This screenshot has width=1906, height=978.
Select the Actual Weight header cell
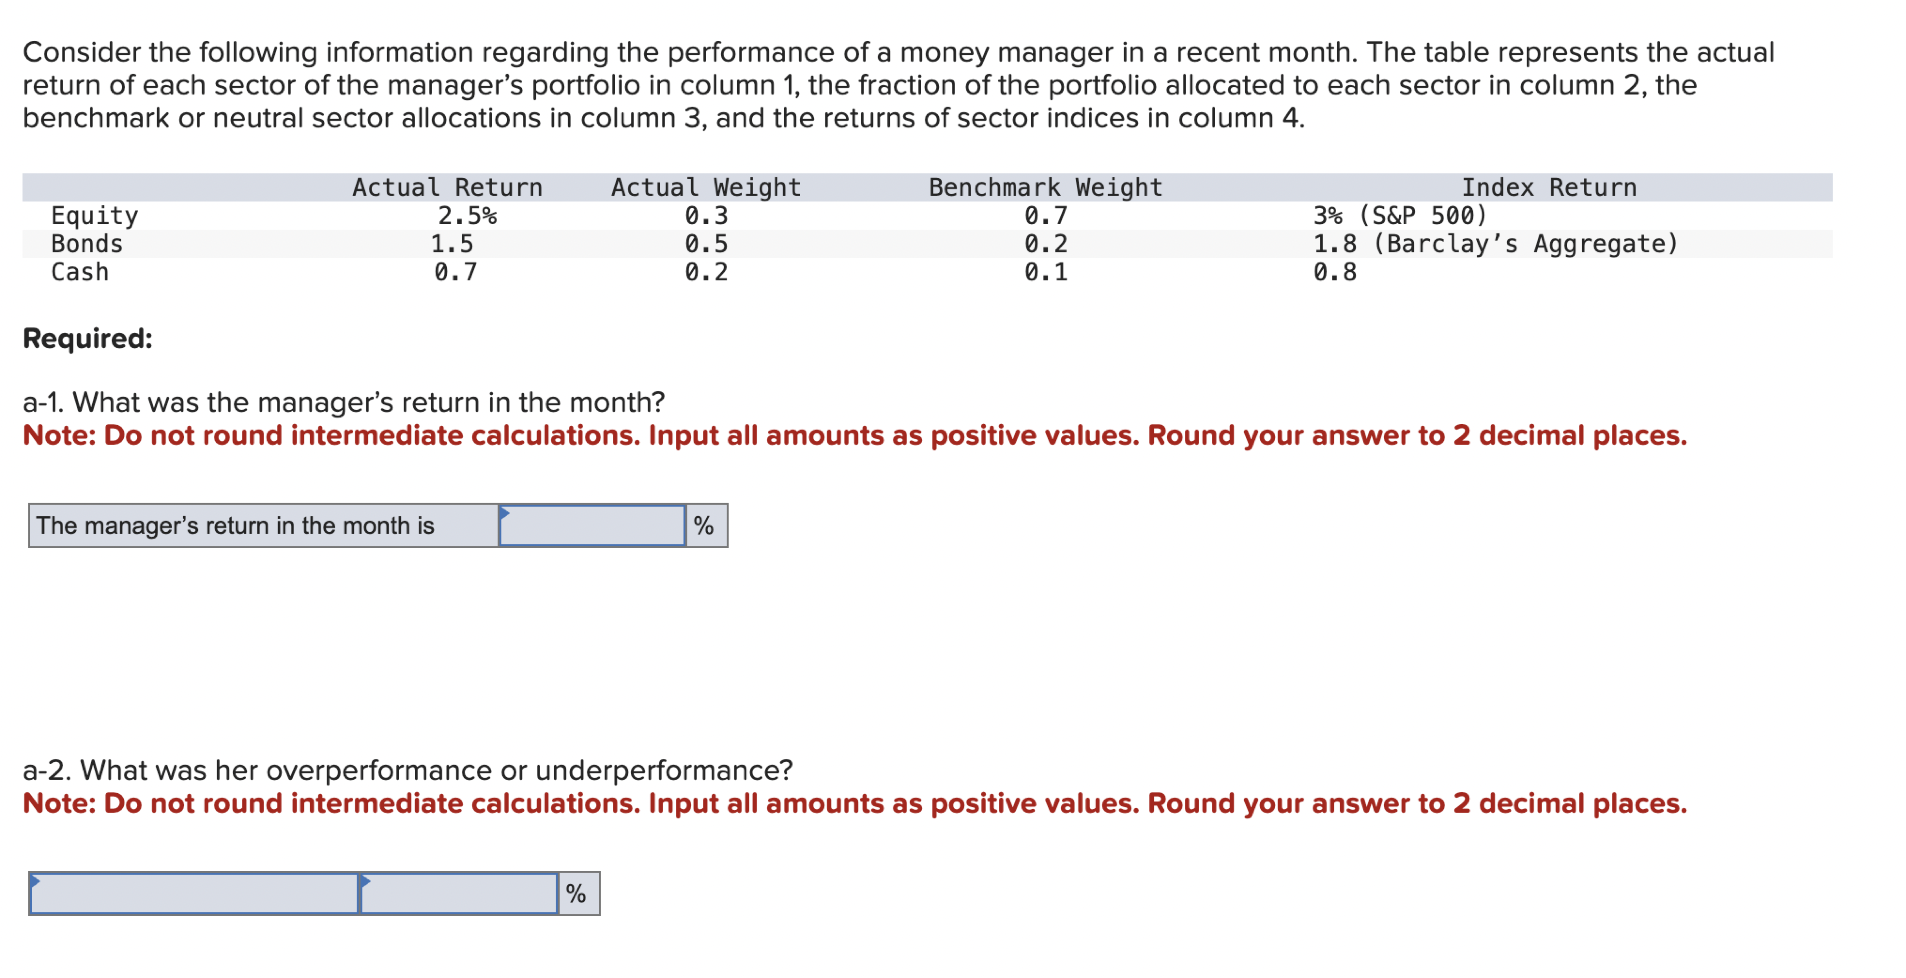coord(705,186)
